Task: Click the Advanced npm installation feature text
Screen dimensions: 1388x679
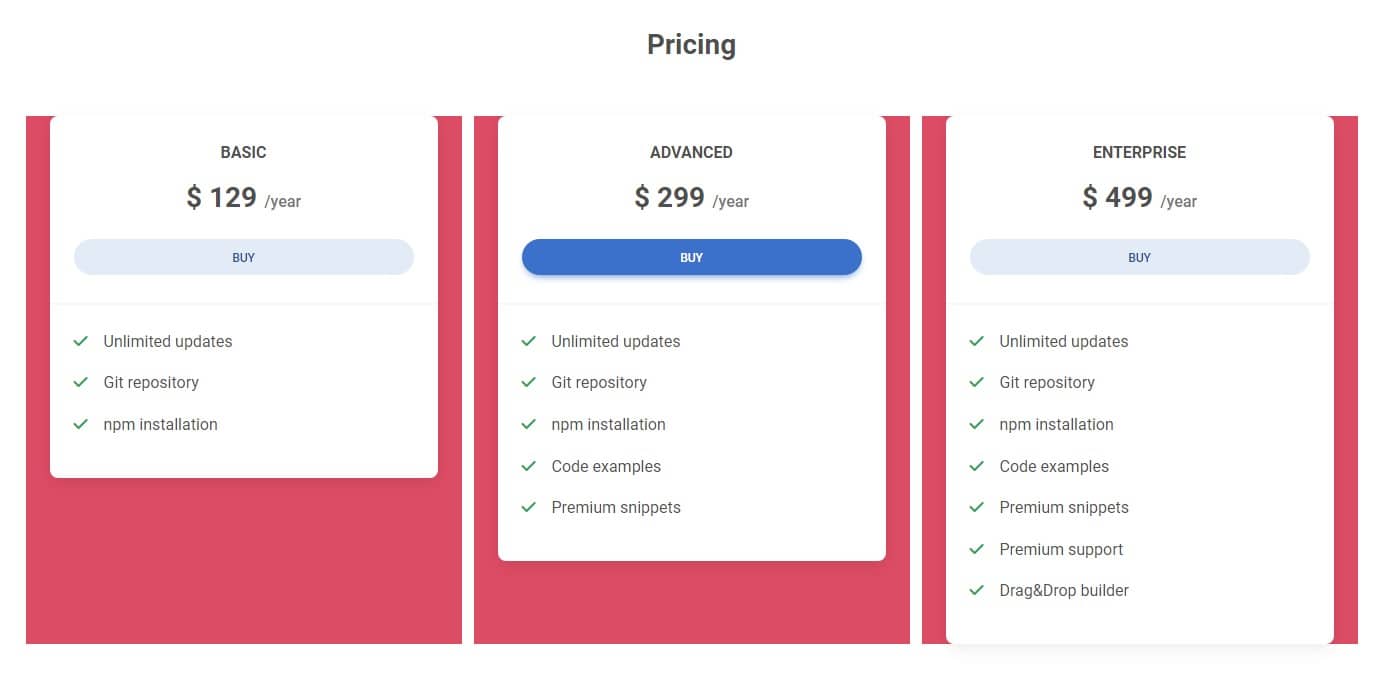Action: click(608, 424)
